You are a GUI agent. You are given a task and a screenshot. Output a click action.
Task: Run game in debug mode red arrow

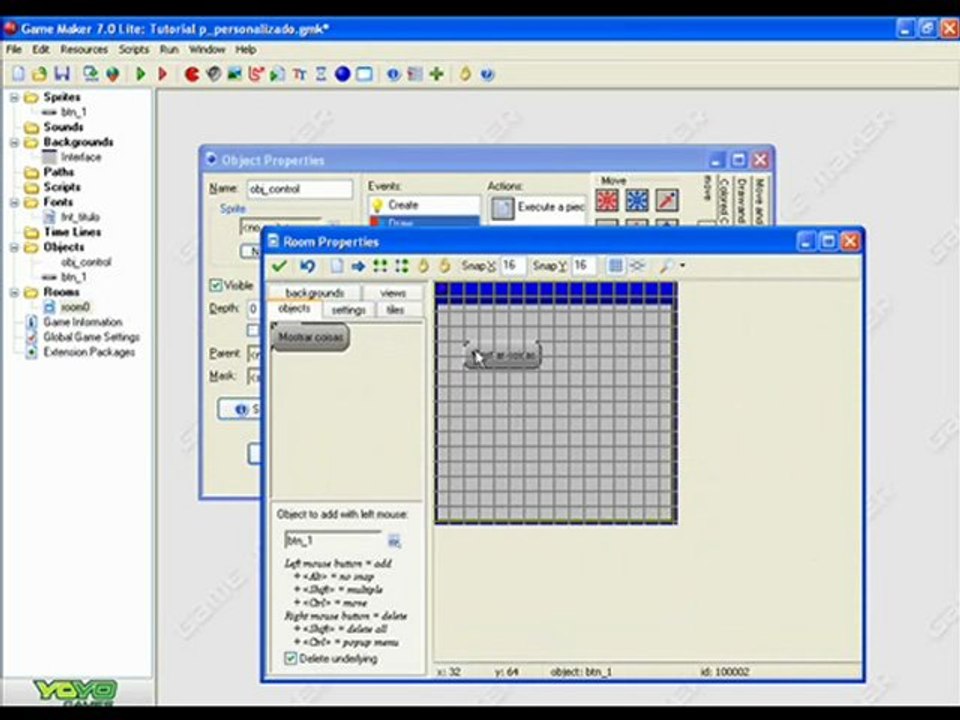click(x=163, y=74)
